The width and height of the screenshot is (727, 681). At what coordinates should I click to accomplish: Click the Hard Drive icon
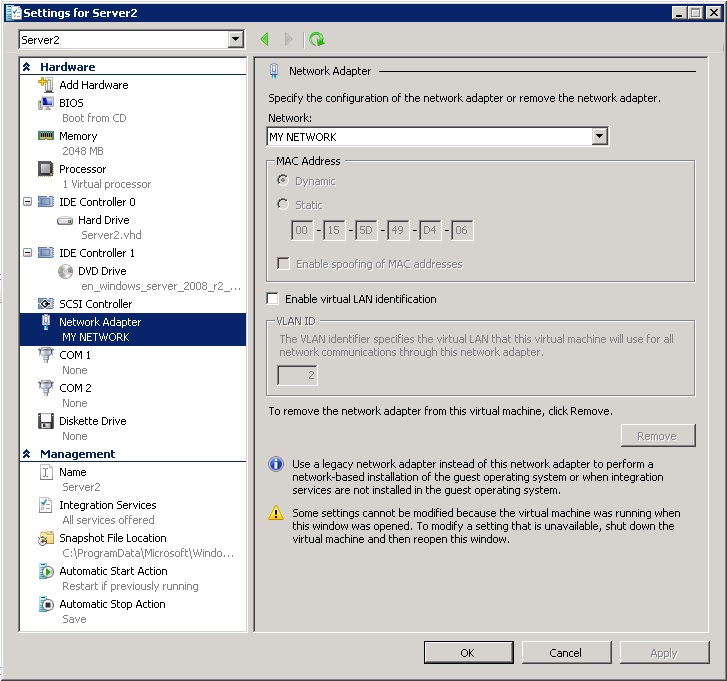pos(65,221)
